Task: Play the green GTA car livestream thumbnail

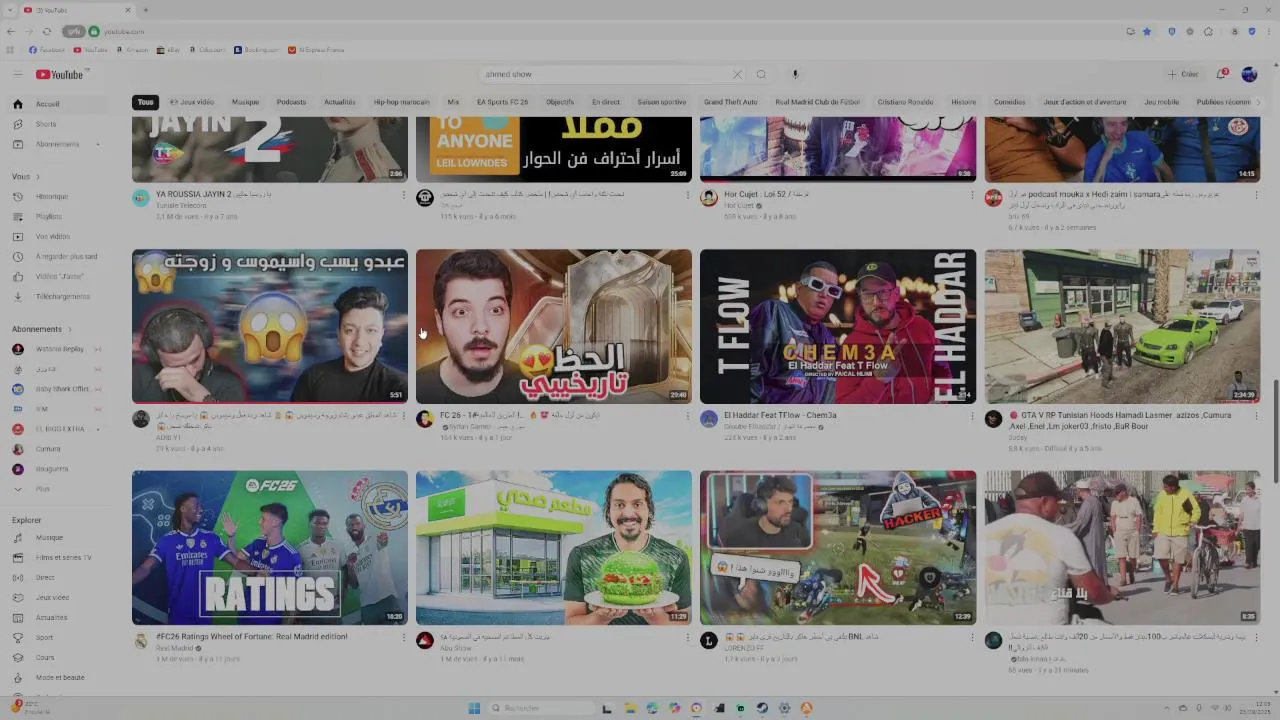Action: tap(1122, 326)
